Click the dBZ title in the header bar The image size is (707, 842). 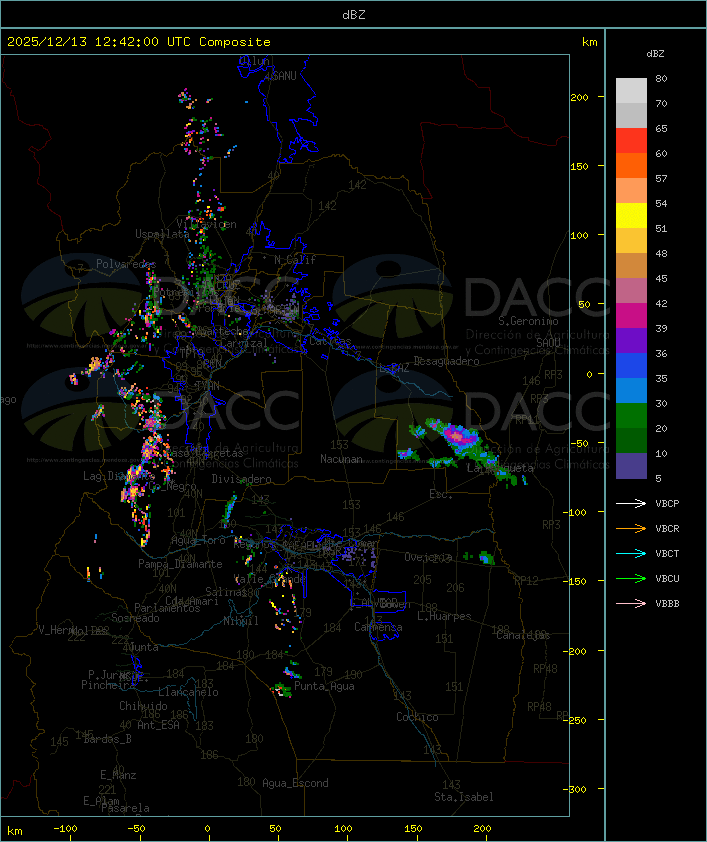click(354, 14)
